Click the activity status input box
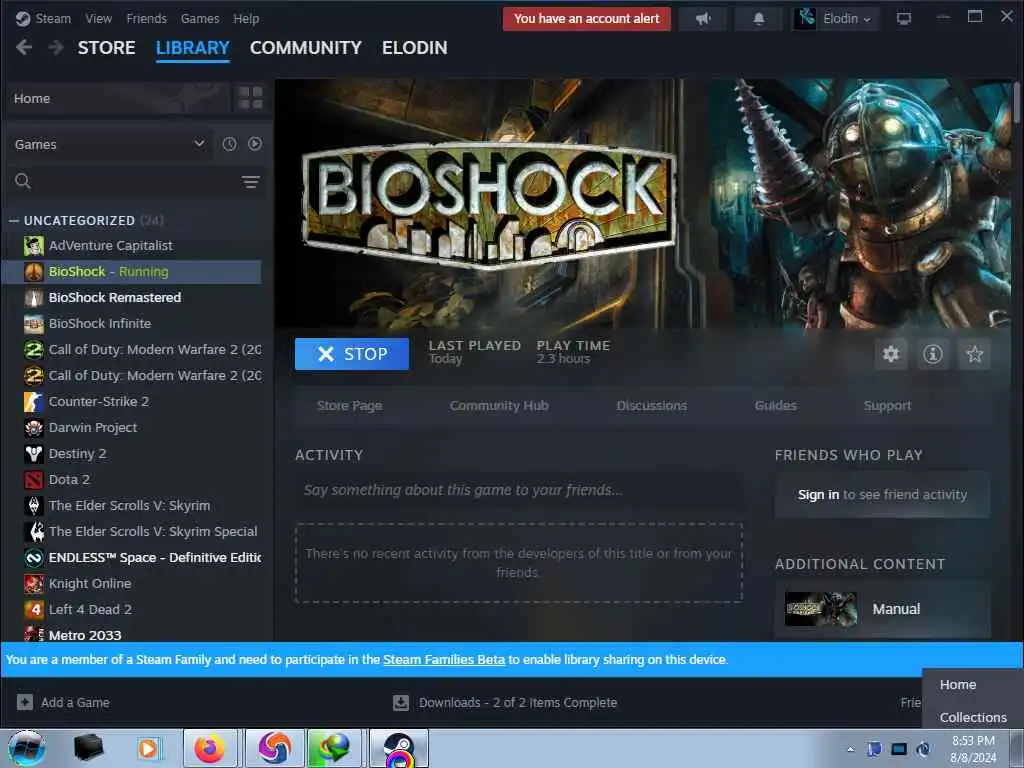This screenshot has height=768, width=1024. (x=519, y=490)
